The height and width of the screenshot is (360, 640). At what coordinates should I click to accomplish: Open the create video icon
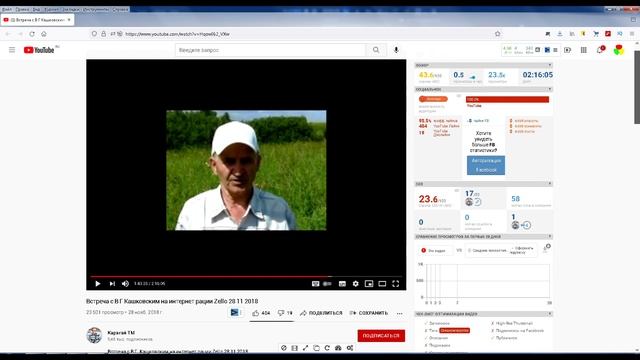pyautogui.click(x=567, y=50)
